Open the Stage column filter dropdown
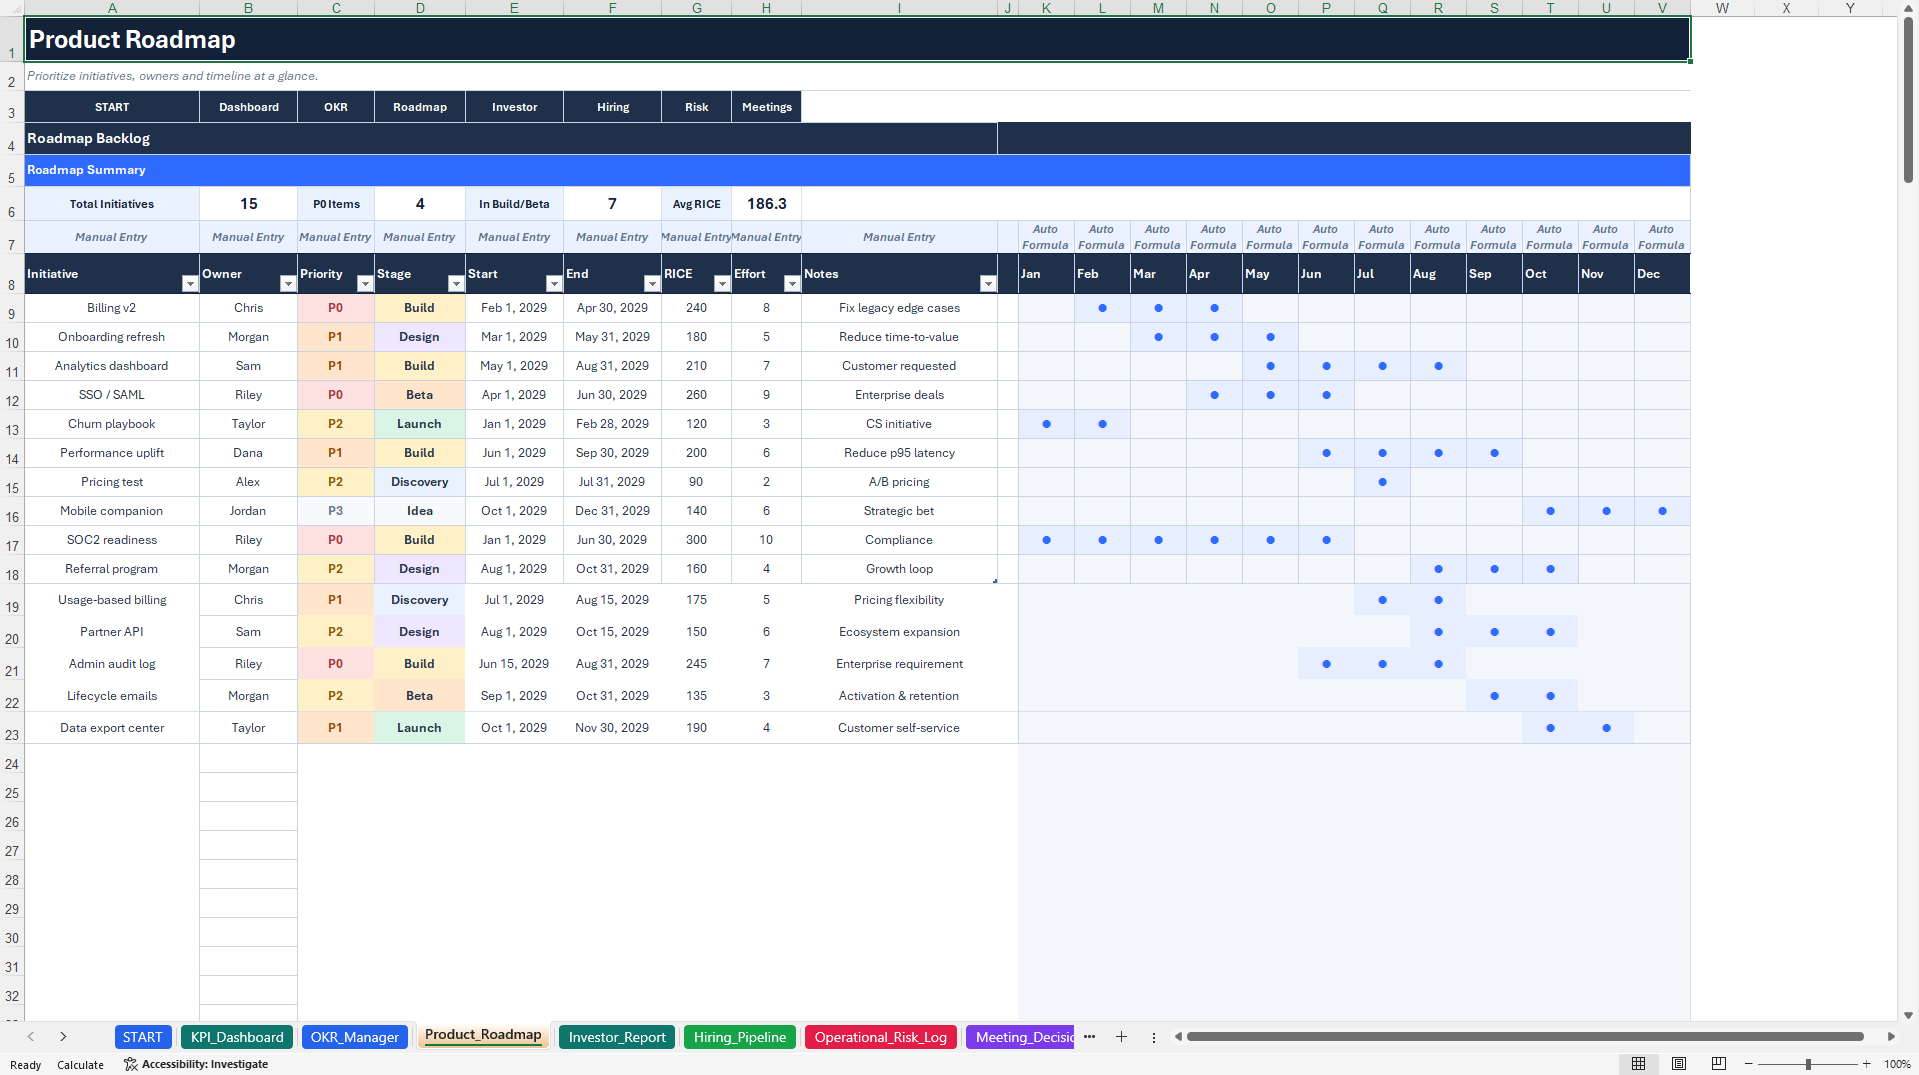The image size is (1919, 1075). pyautogui.click(x=456, y=284)
